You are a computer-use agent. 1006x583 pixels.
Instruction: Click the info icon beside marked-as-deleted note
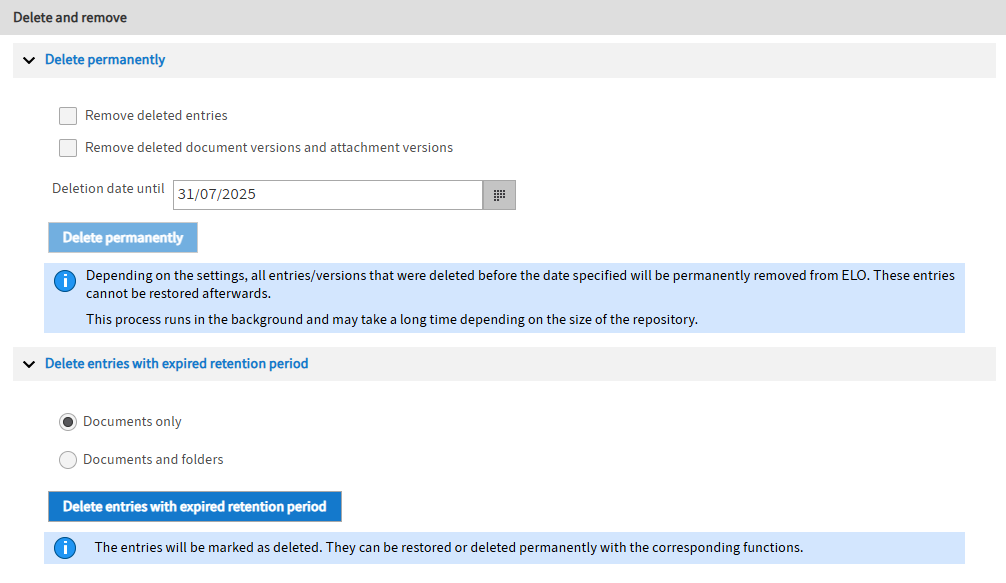tap(65, 548)
